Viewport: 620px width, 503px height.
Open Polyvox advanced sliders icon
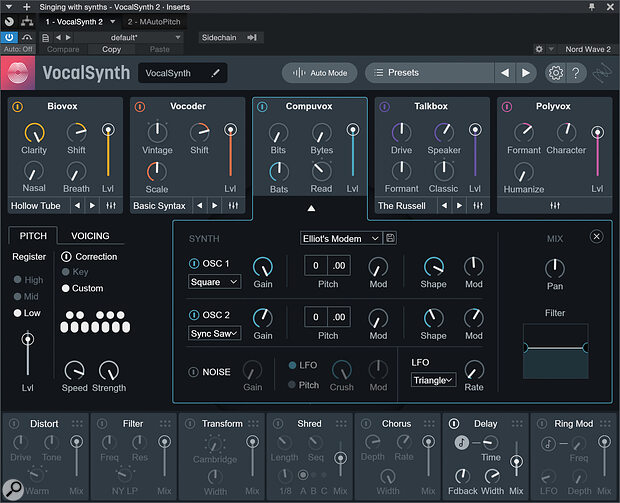tap(555, 206)
